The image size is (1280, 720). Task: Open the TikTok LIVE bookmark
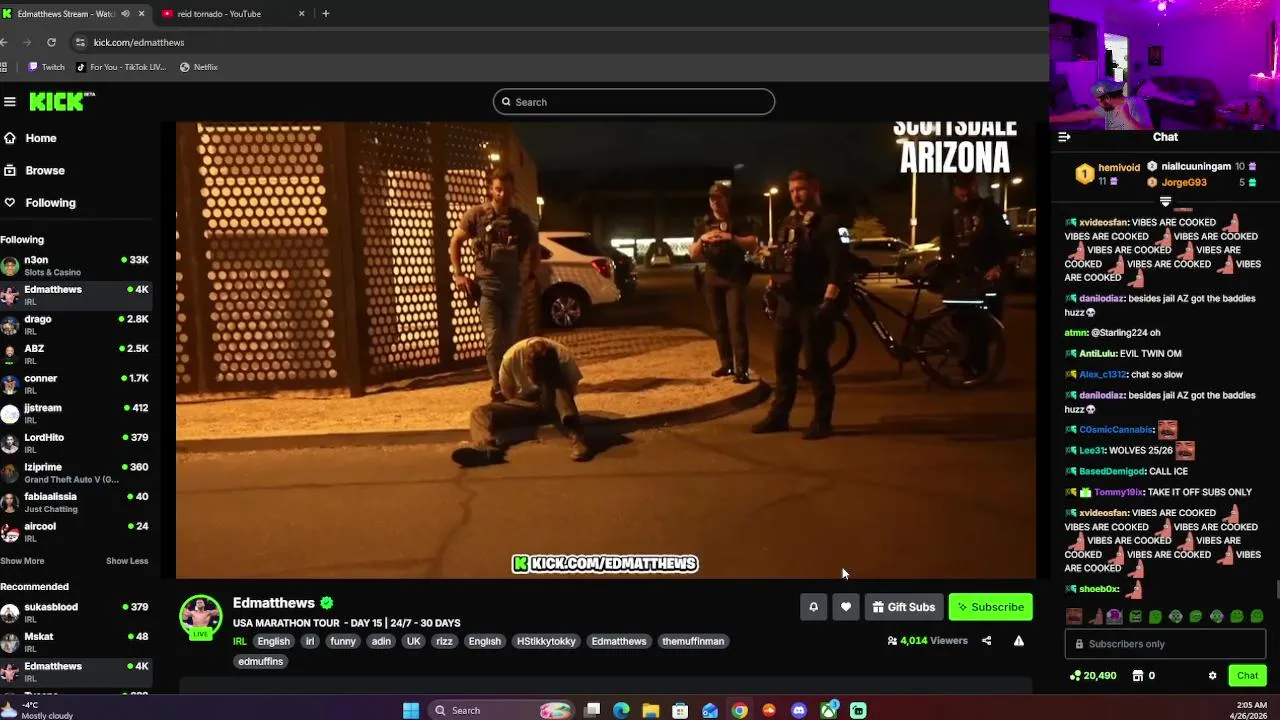pyautogui.click(x=121, y=67)
